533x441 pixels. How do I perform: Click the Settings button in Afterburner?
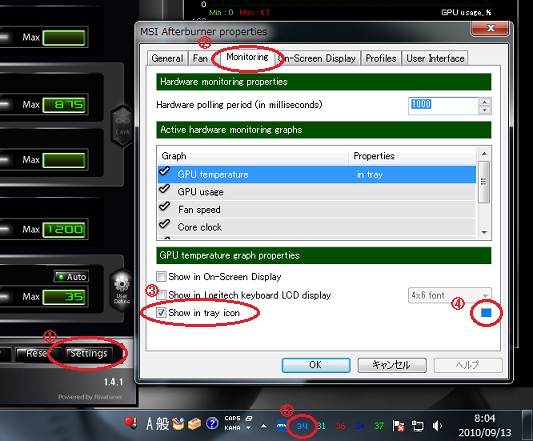pyautogui.click(x=89, y=354)
